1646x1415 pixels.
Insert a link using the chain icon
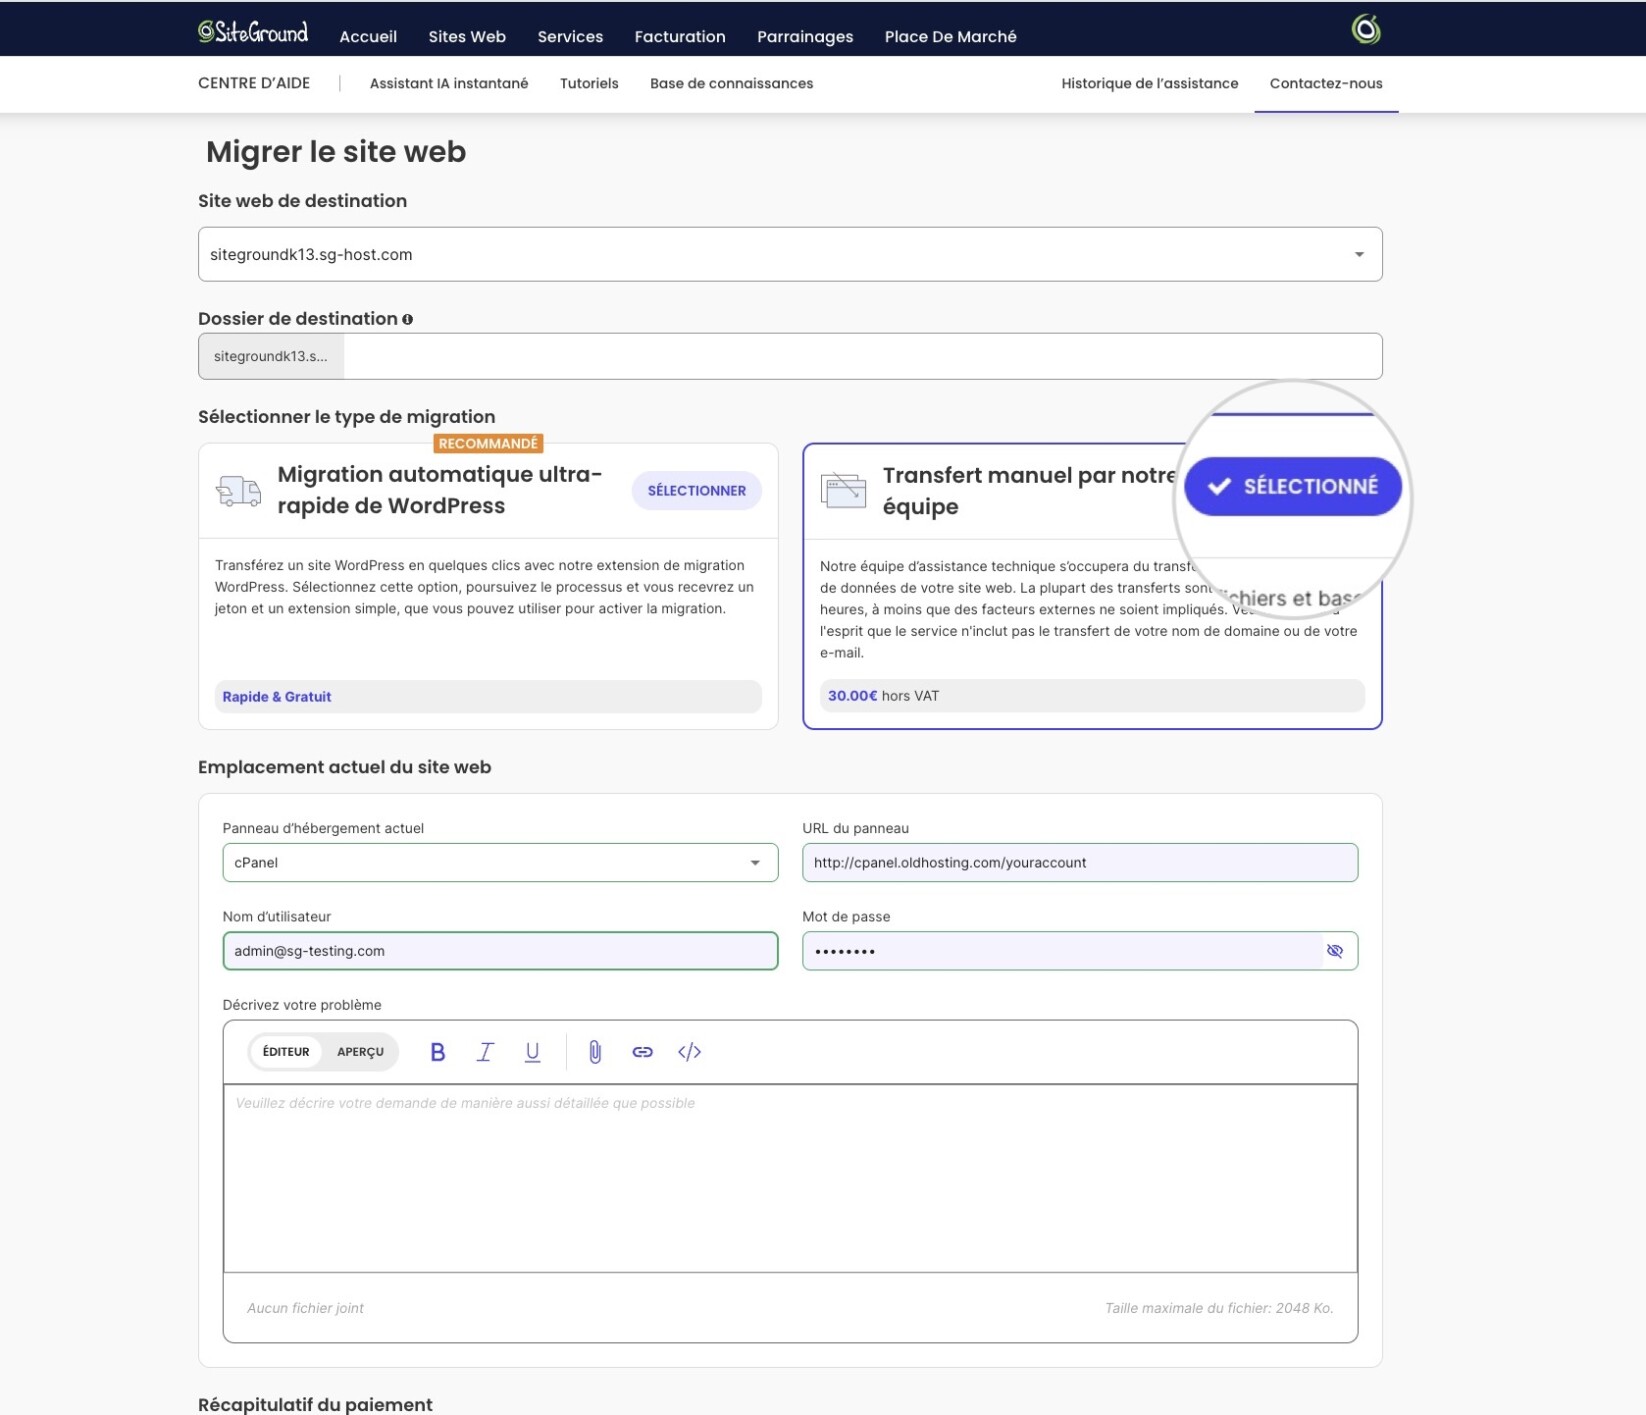pos(642,1052)
